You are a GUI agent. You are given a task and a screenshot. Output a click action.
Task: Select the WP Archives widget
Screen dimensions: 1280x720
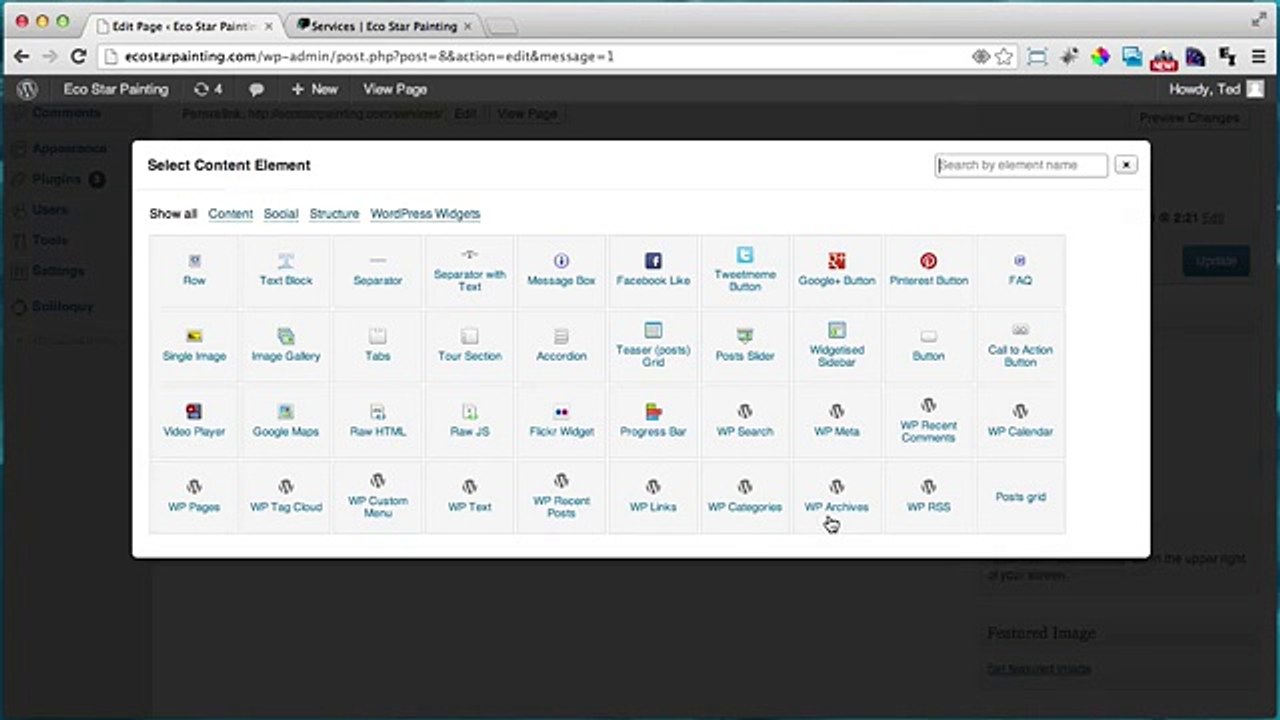(837, 497)
